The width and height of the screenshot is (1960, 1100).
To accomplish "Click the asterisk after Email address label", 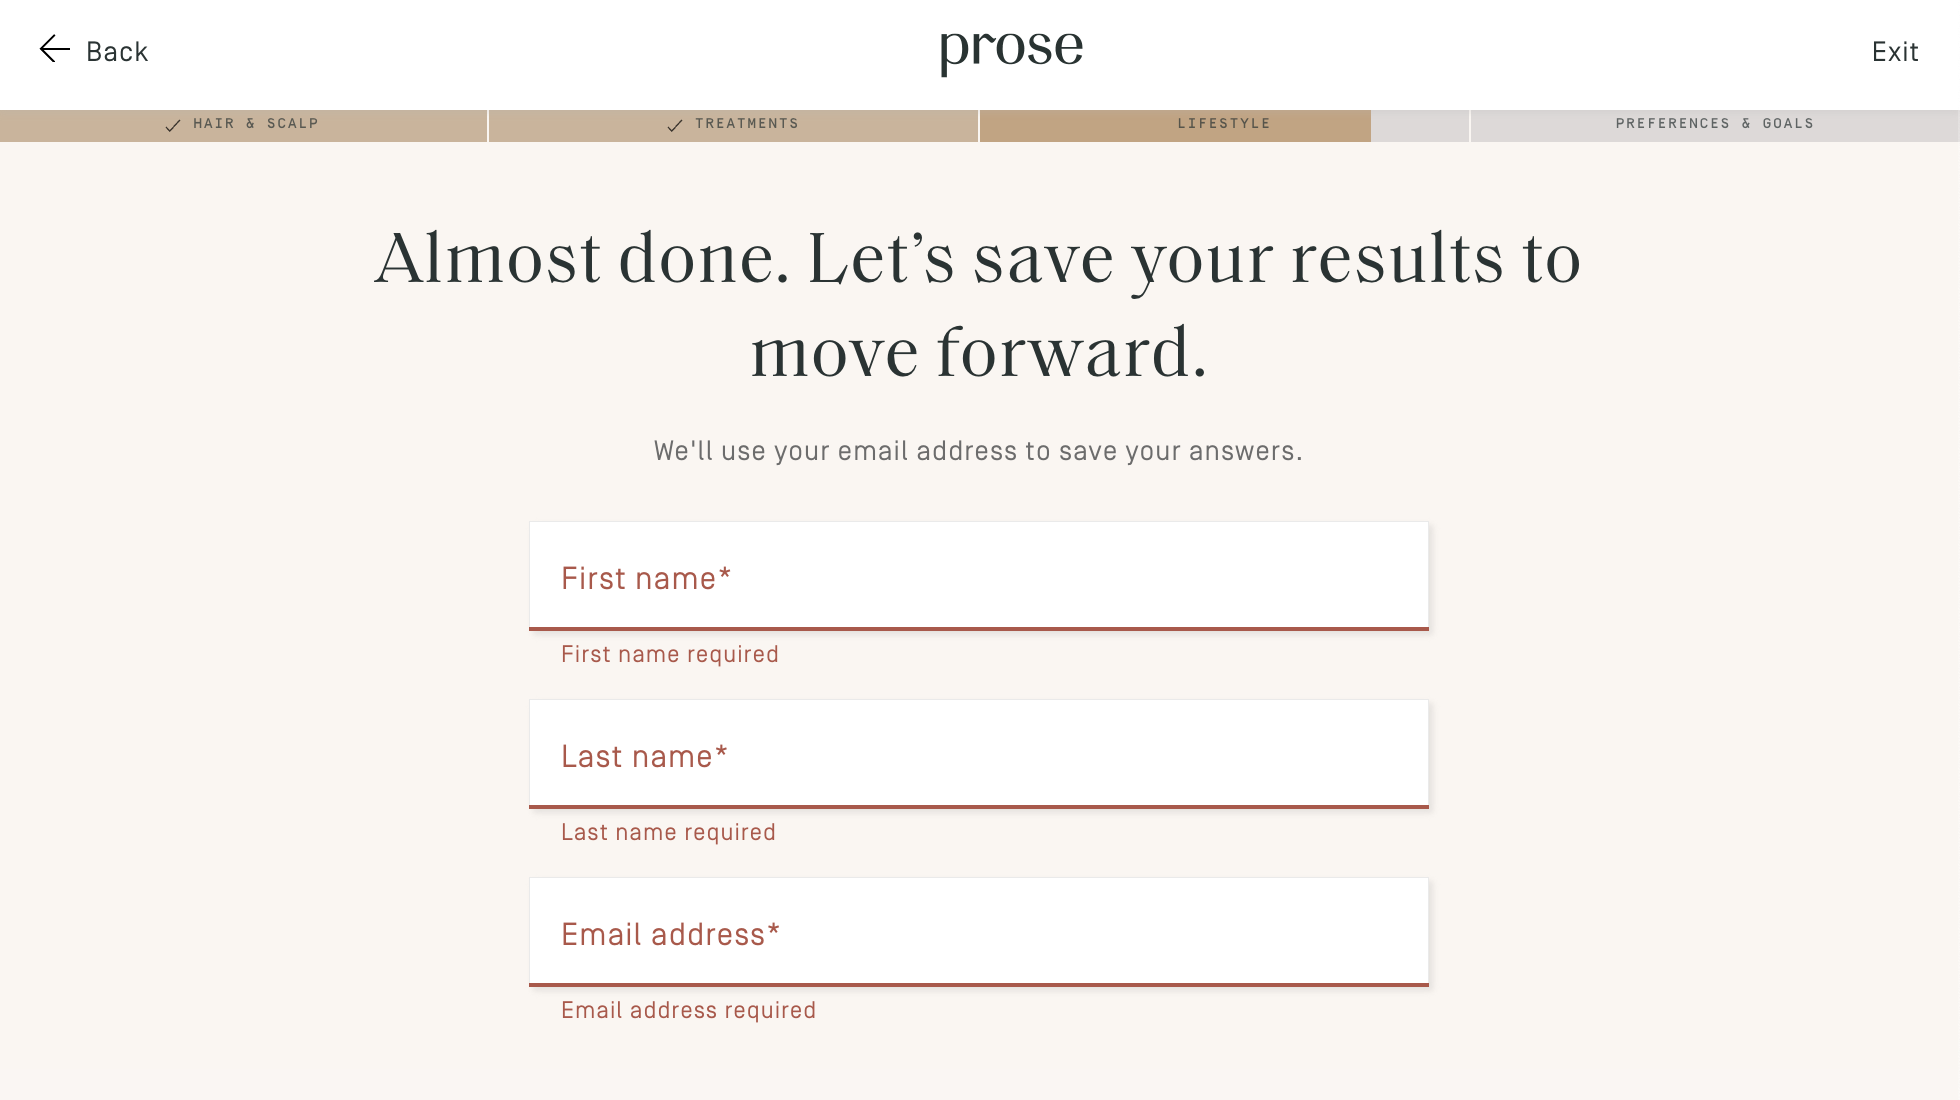I will [x=774, y=930].
